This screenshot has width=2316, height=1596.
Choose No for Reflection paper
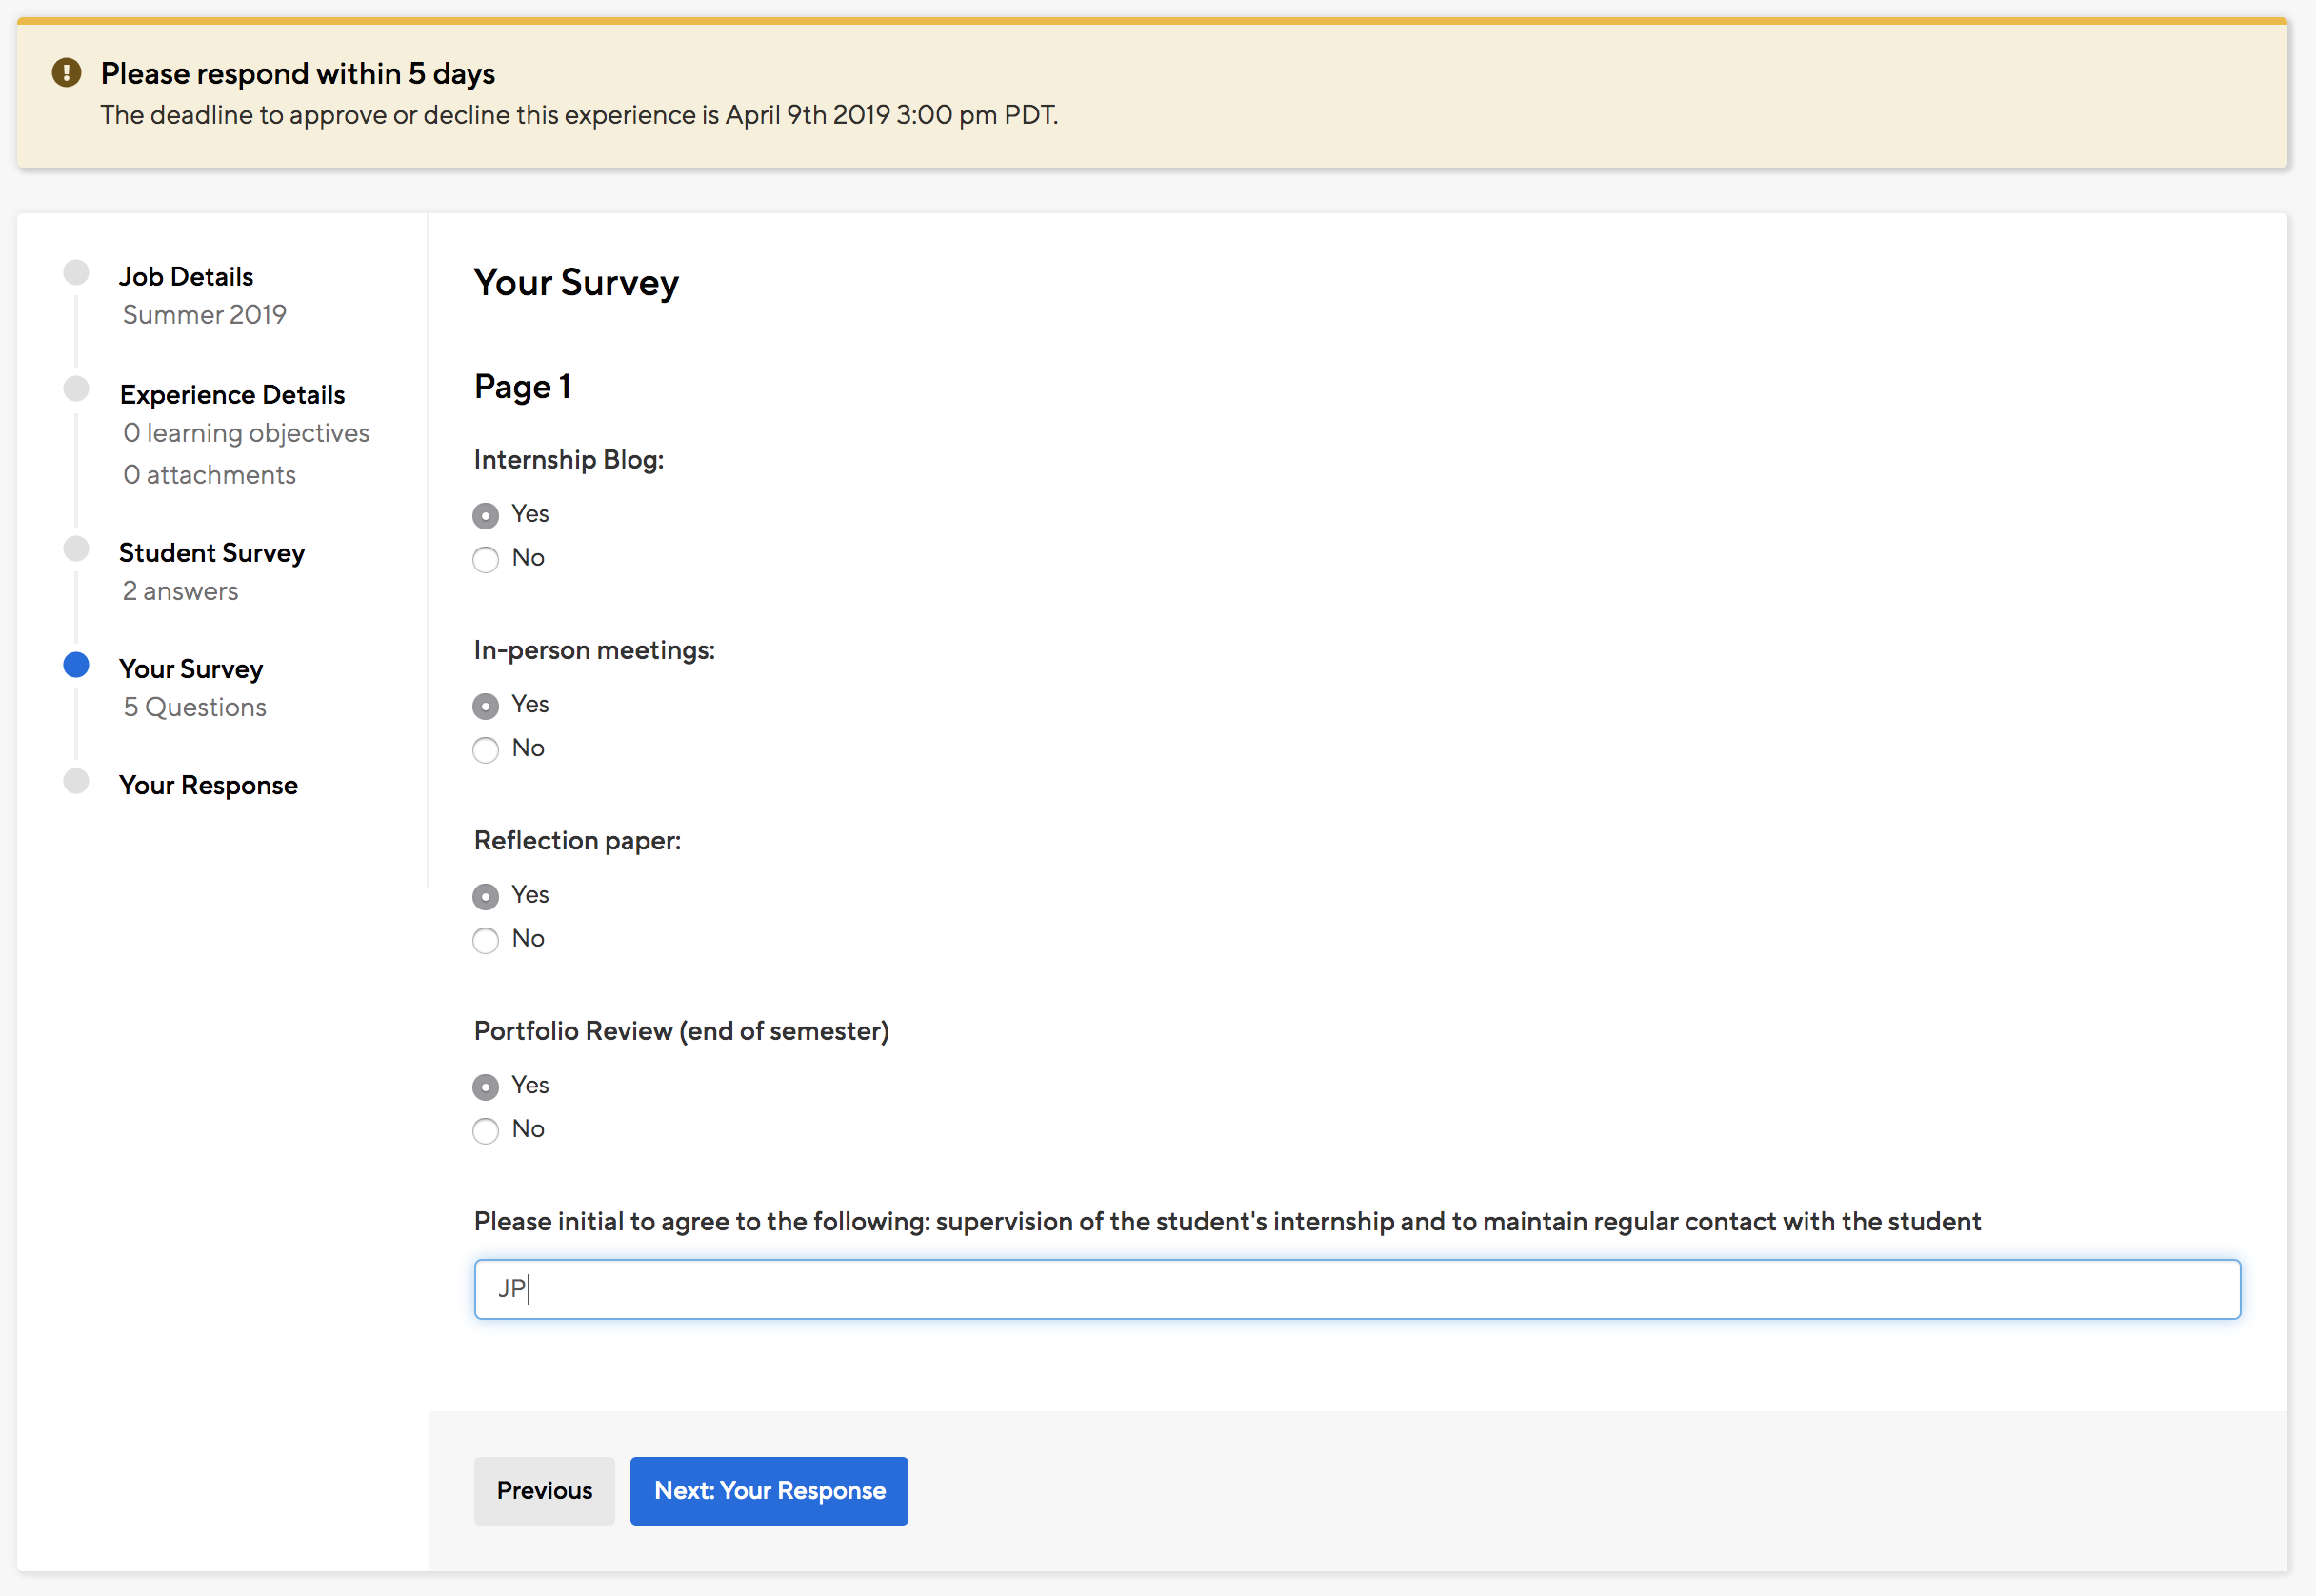click(x=485, y=940)
